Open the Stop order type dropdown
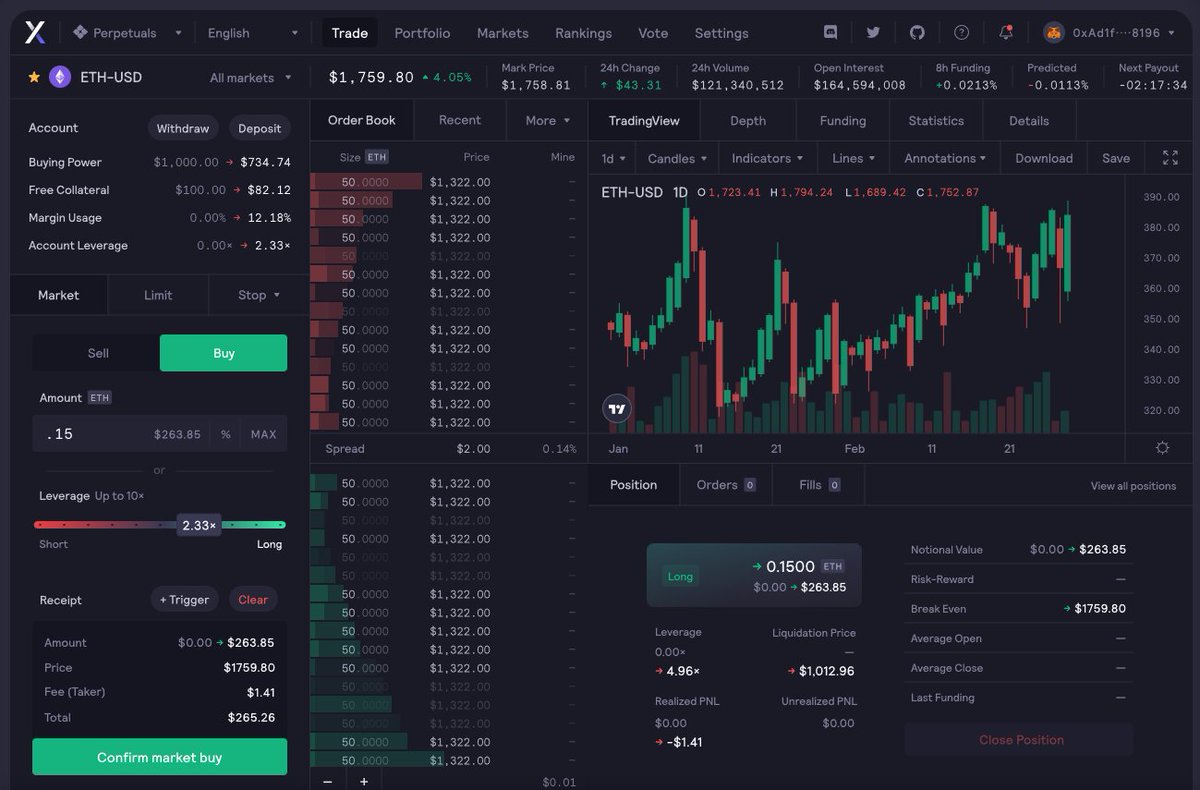Screen dimensions: 1200x790 pyautogui.click(x=258, y=295)
